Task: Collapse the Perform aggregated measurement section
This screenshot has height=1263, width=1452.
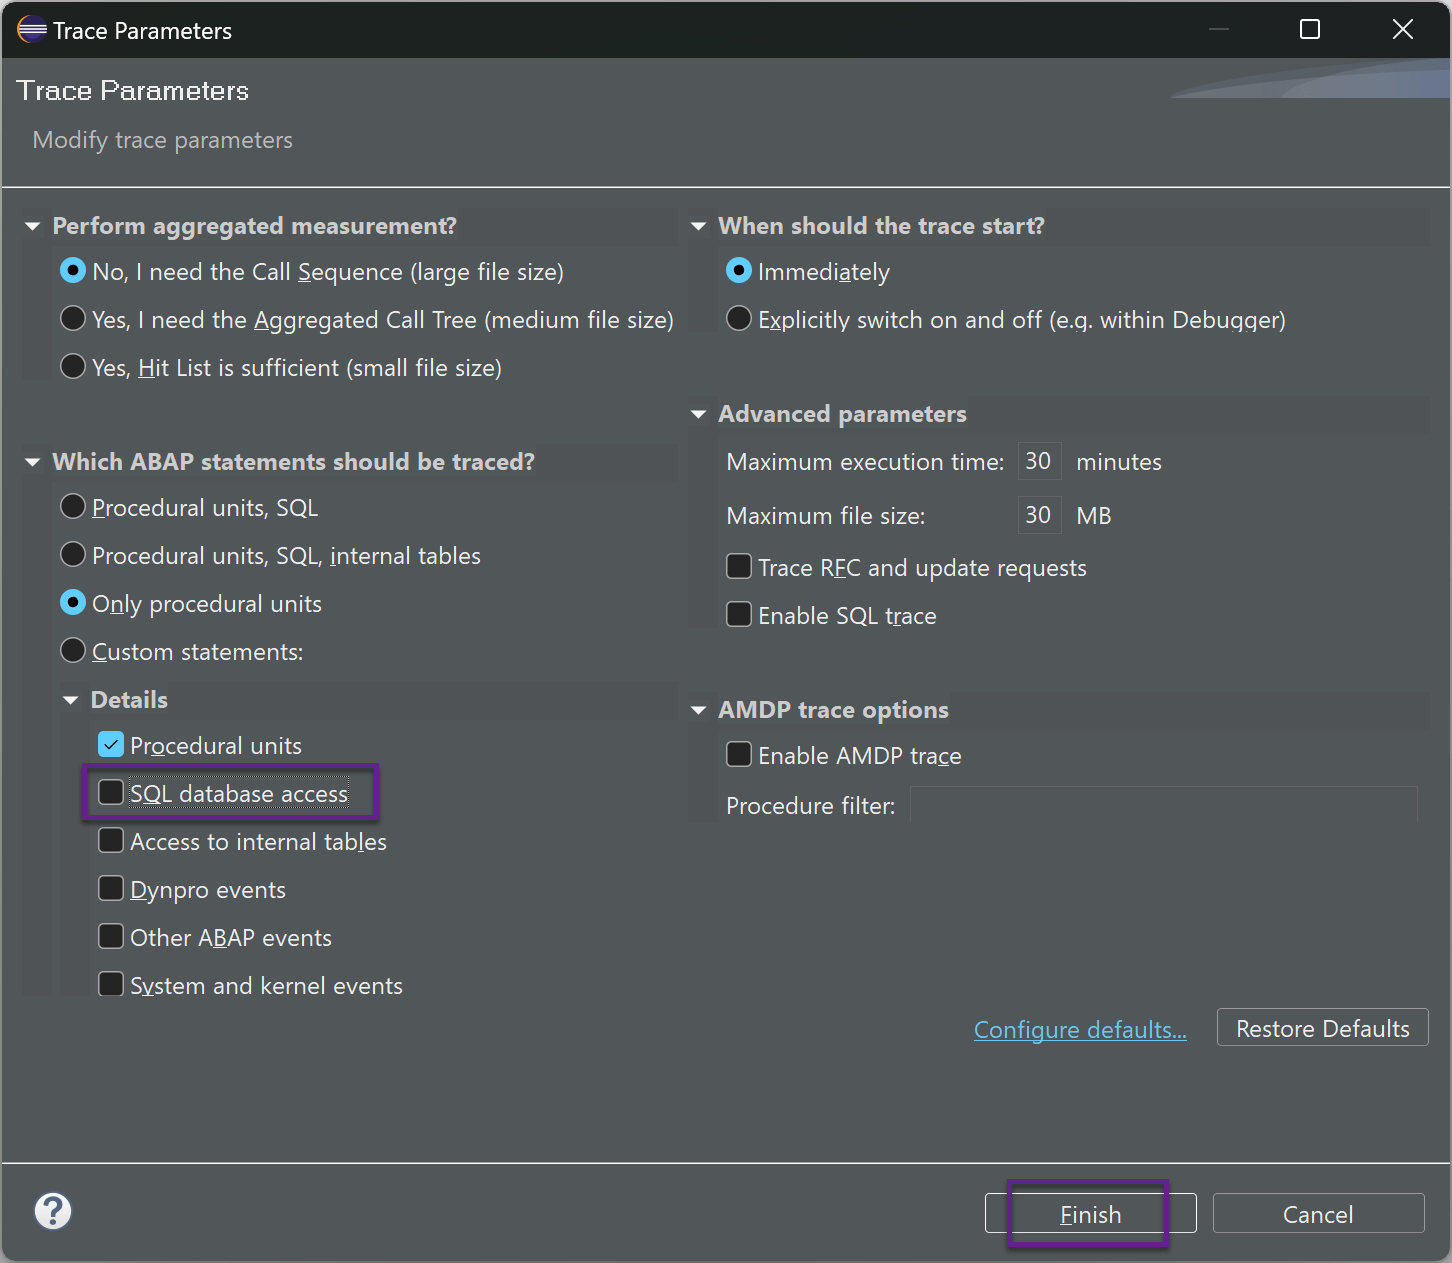Action: point(33,227)
